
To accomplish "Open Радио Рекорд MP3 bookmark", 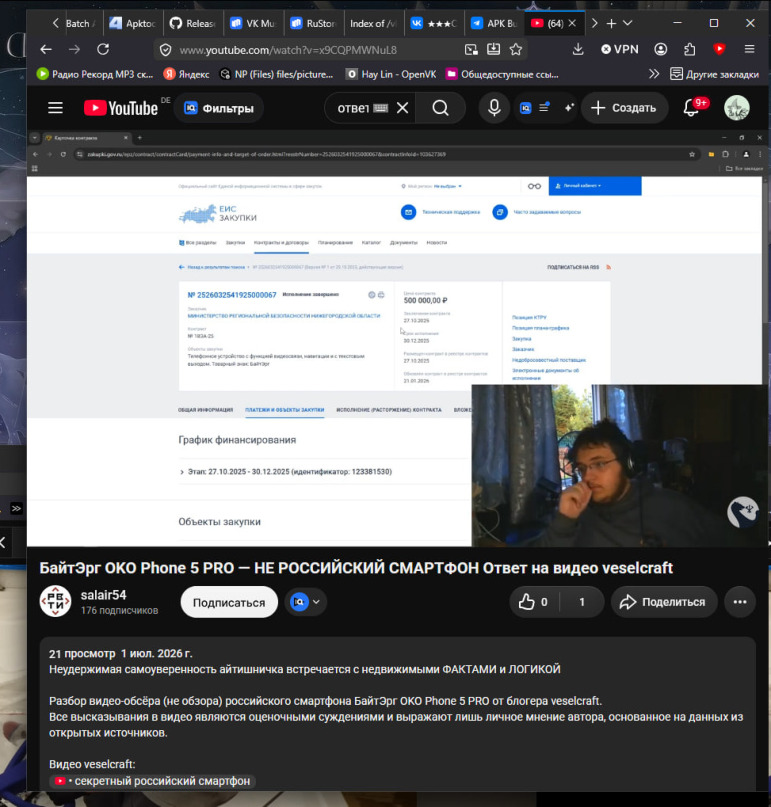I will click(x=95, y=75).
